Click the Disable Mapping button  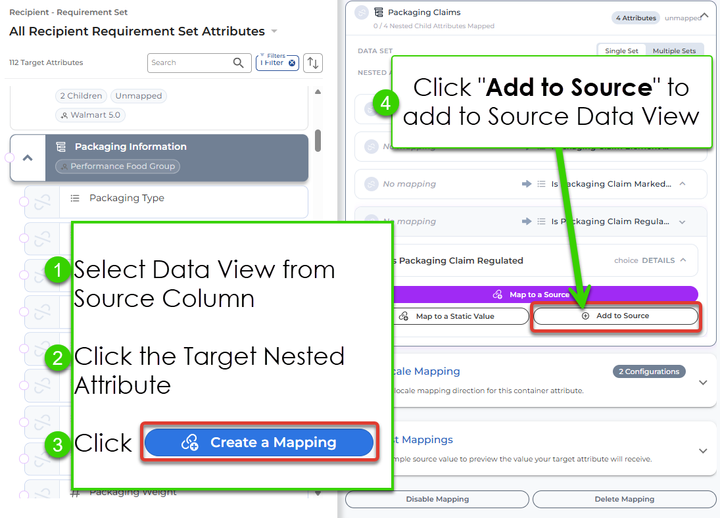437,499
